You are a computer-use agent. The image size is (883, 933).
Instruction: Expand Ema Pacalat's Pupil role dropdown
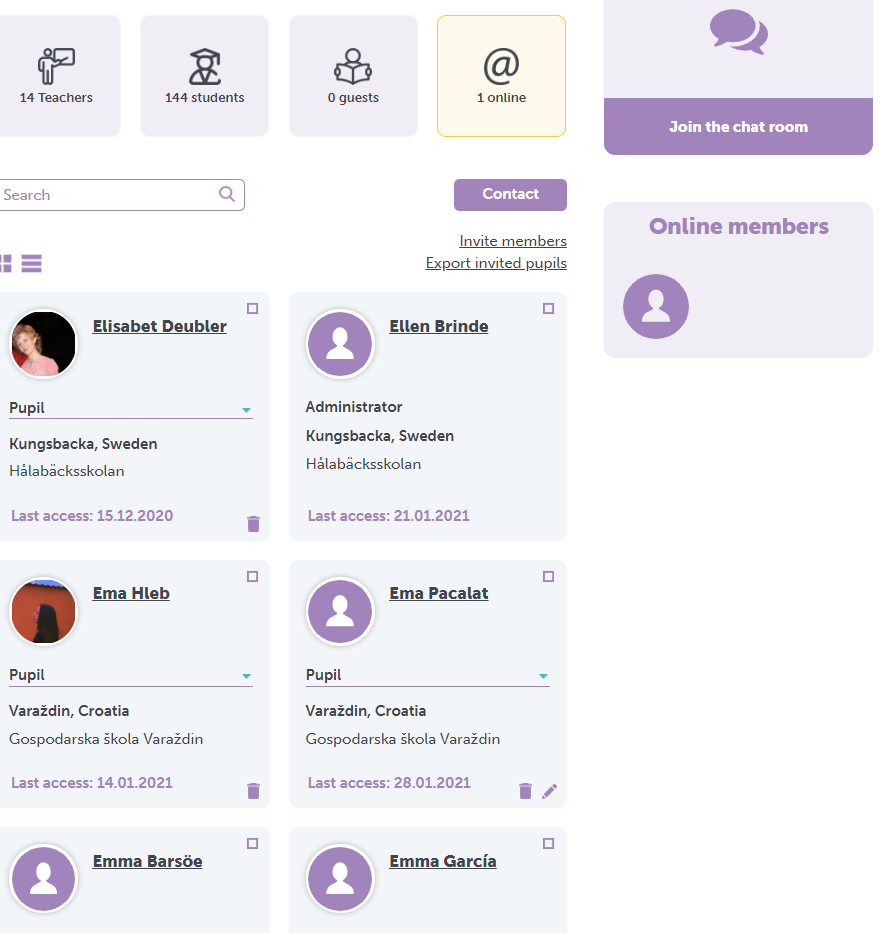(x=427, y=675)
